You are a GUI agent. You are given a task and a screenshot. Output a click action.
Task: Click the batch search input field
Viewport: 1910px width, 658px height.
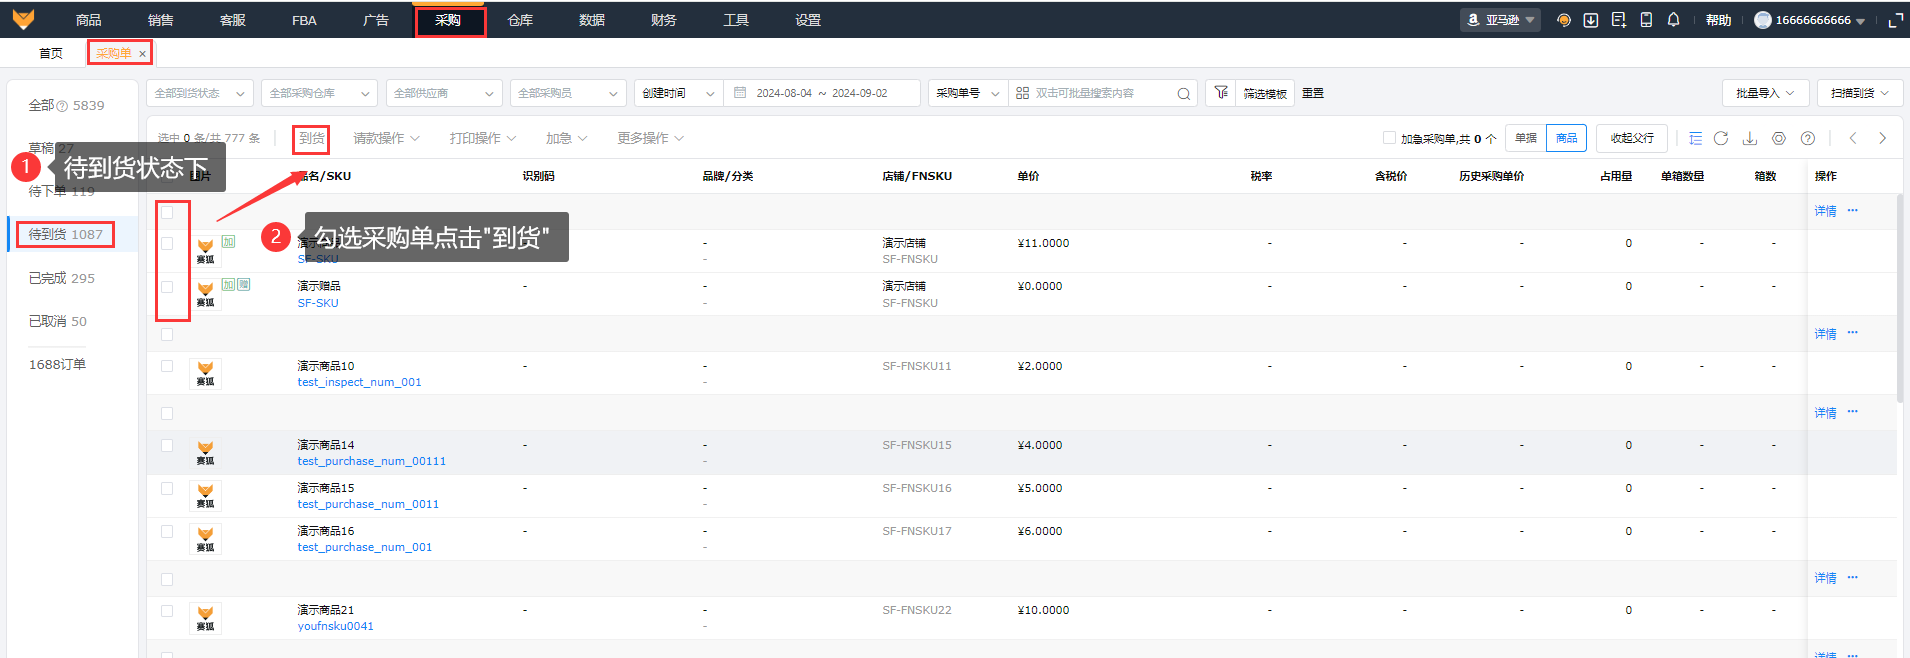click(x=1100, y=93)
